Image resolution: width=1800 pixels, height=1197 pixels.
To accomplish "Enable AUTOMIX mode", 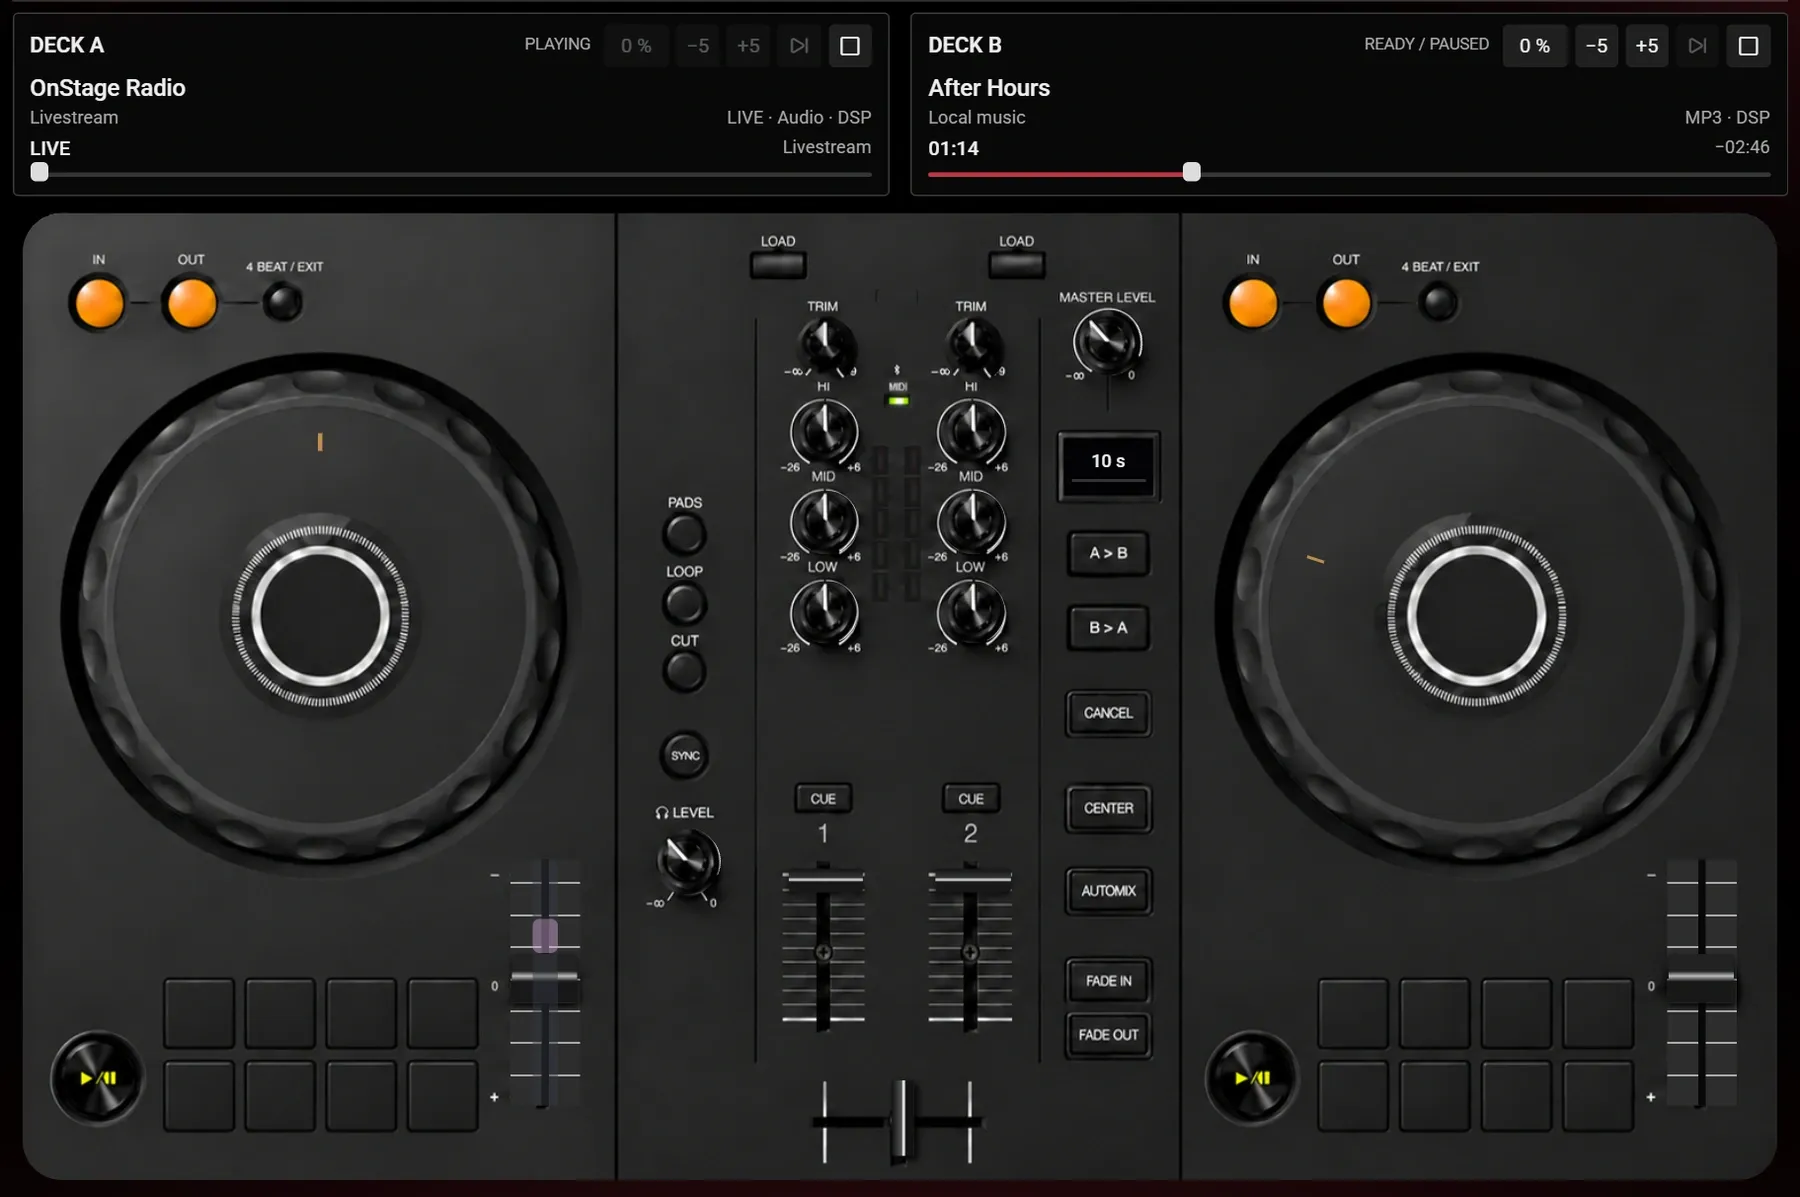I will 1108,891.
